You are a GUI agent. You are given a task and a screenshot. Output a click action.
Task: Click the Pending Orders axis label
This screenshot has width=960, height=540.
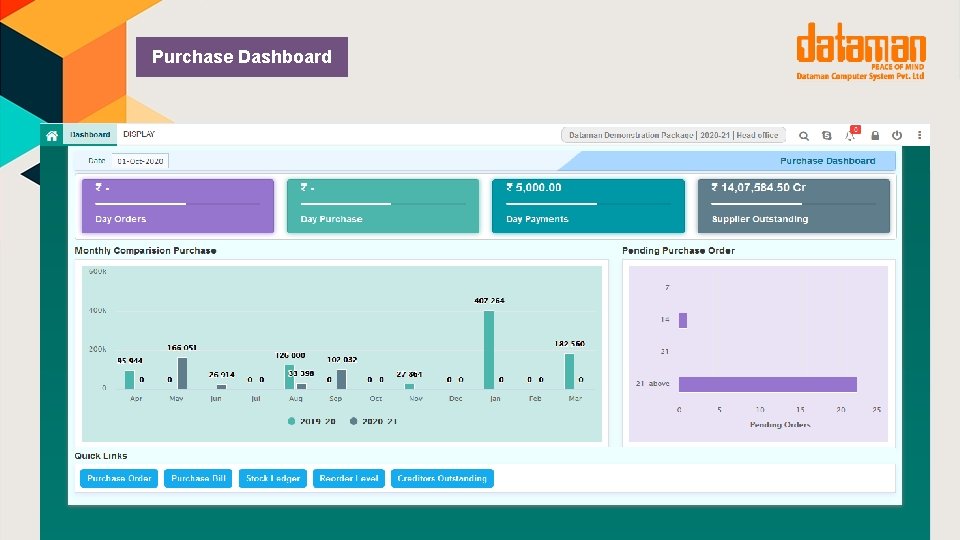[780, 424]
